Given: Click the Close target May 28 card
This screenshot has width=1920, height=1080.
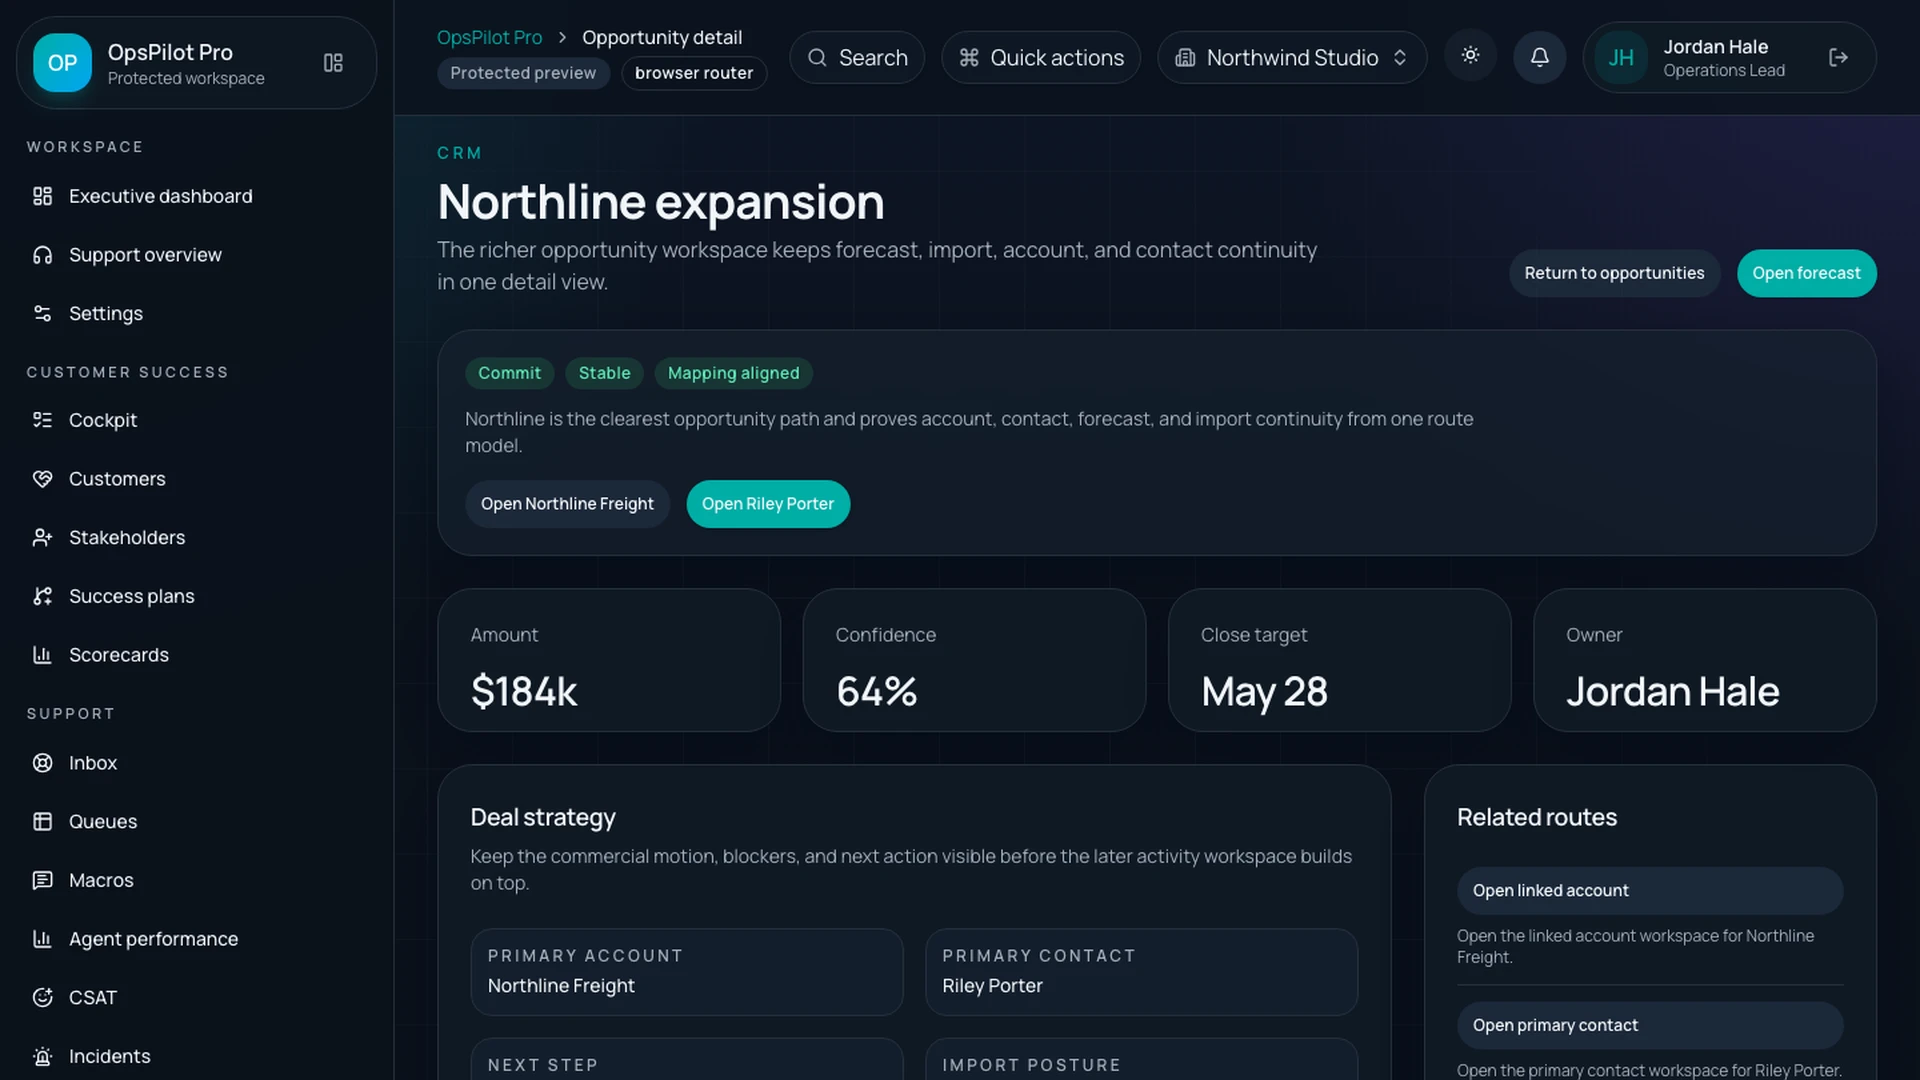Looking at the screenshot, I should [1339, 660].
